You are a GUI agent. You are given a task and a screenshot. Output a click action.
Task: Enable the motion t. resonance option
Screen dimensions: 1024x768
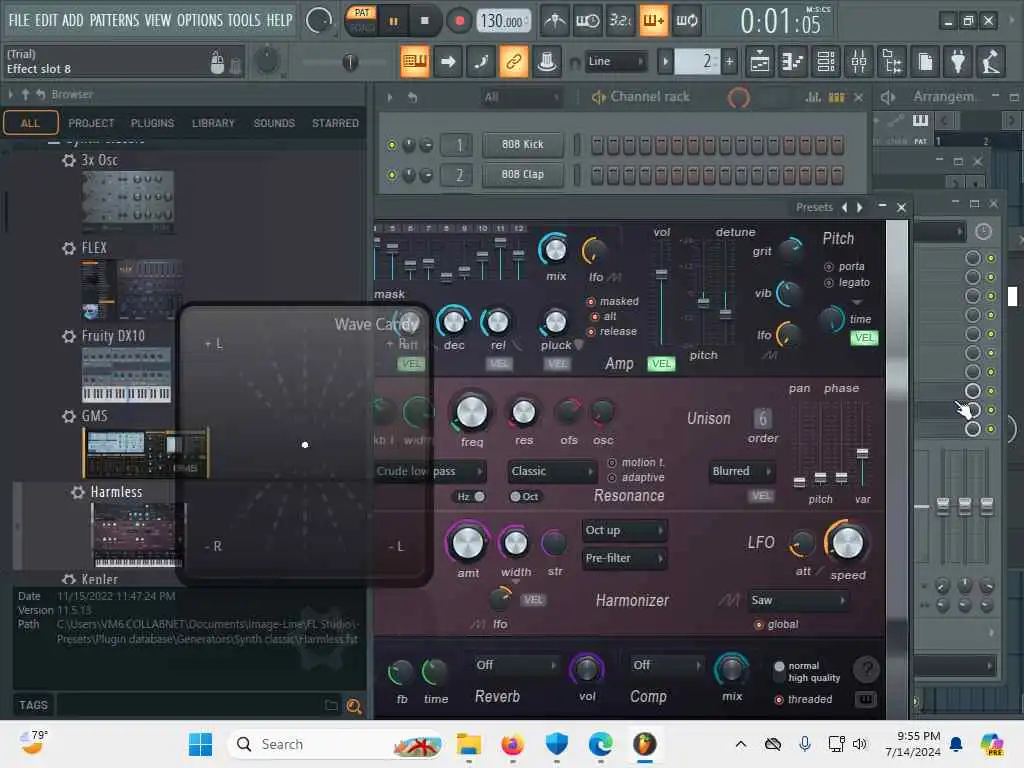(x=636, y=462)
